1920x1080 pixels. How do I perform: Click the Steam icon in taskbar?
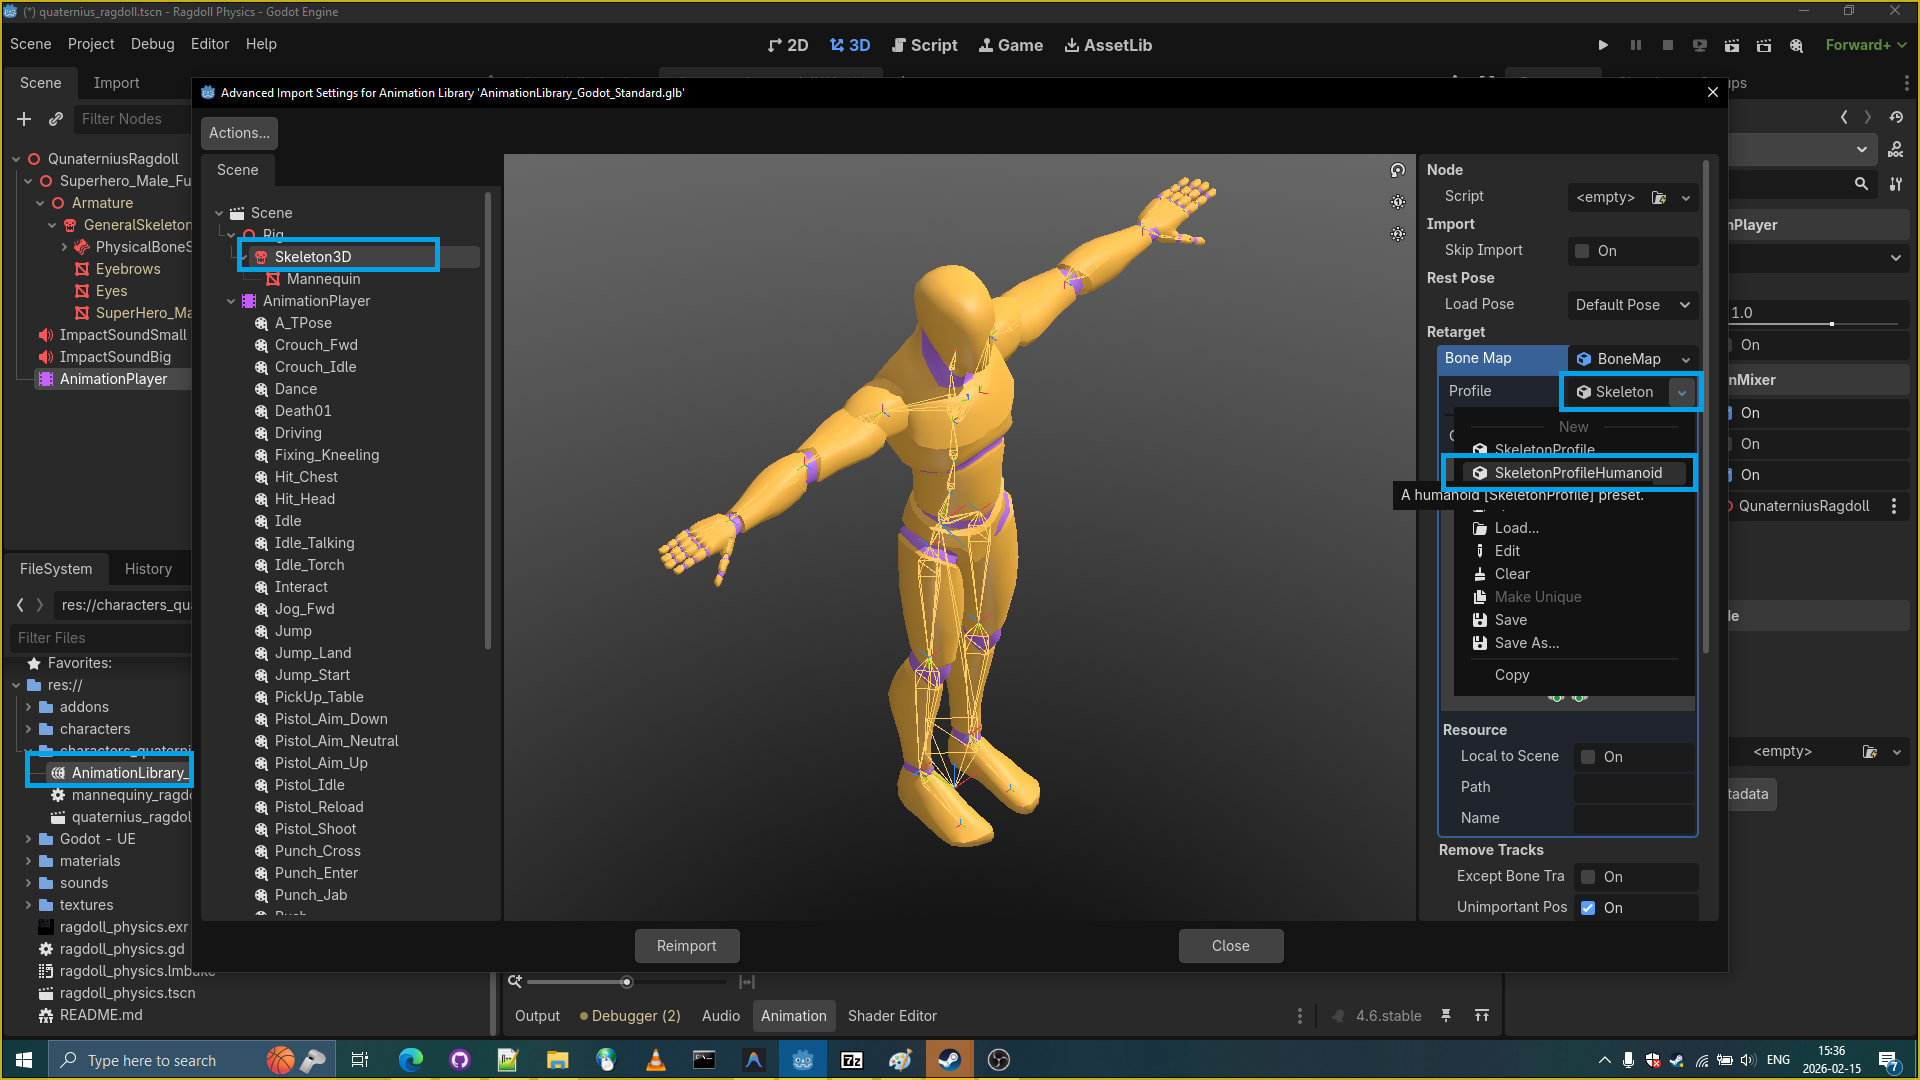[949, 1060]
